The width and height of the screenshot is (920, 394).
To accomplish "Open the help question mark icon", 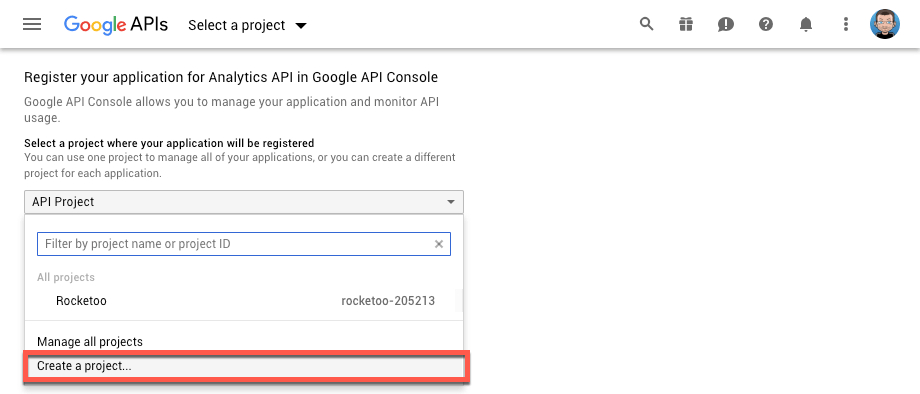I will pyautogui.click(x=766, y=24).
